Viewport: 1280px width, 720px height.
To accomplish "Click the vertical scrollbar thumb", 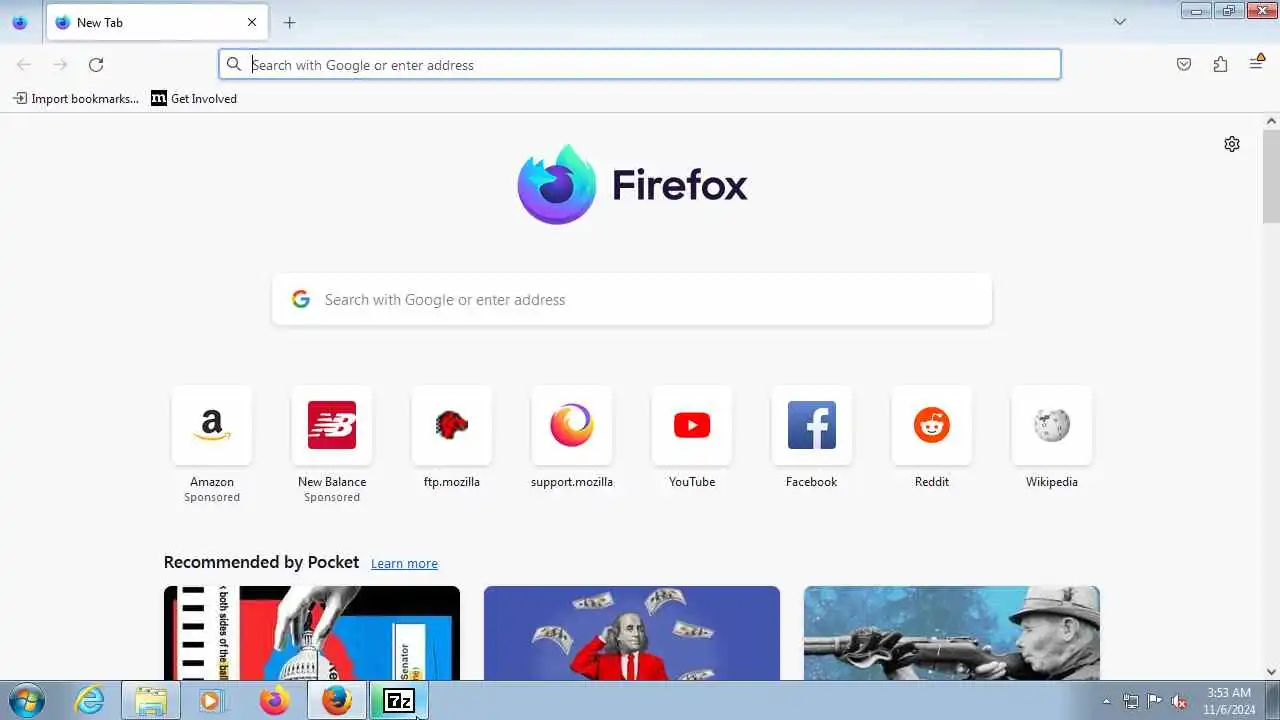I will [1271, 176].
